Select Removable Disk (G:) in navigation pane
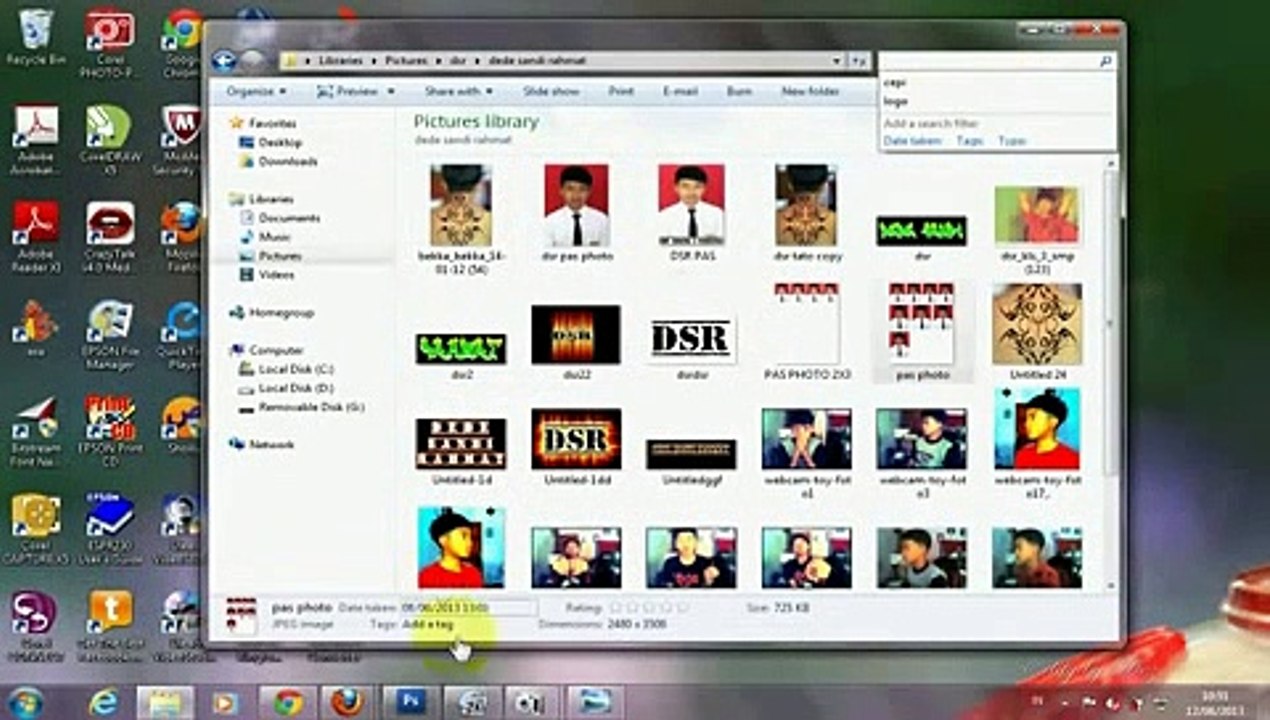This screenshot has width=1270, height=720. 302,407
